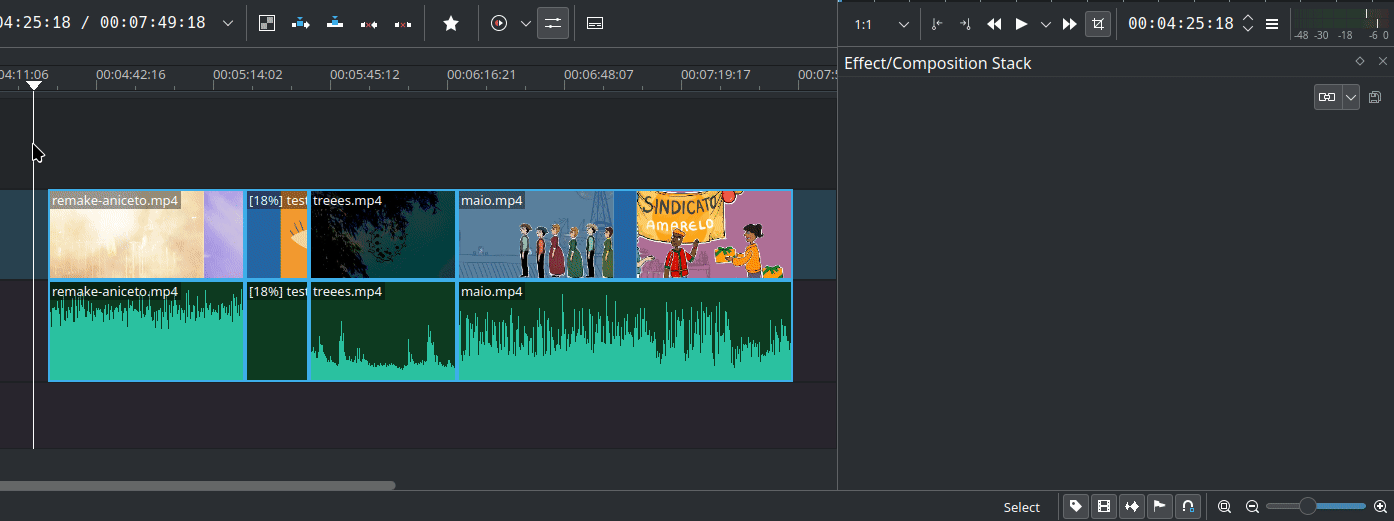
Task: Open the 1:1 monitor zoom dropdown
Action: tap(881, 24)
